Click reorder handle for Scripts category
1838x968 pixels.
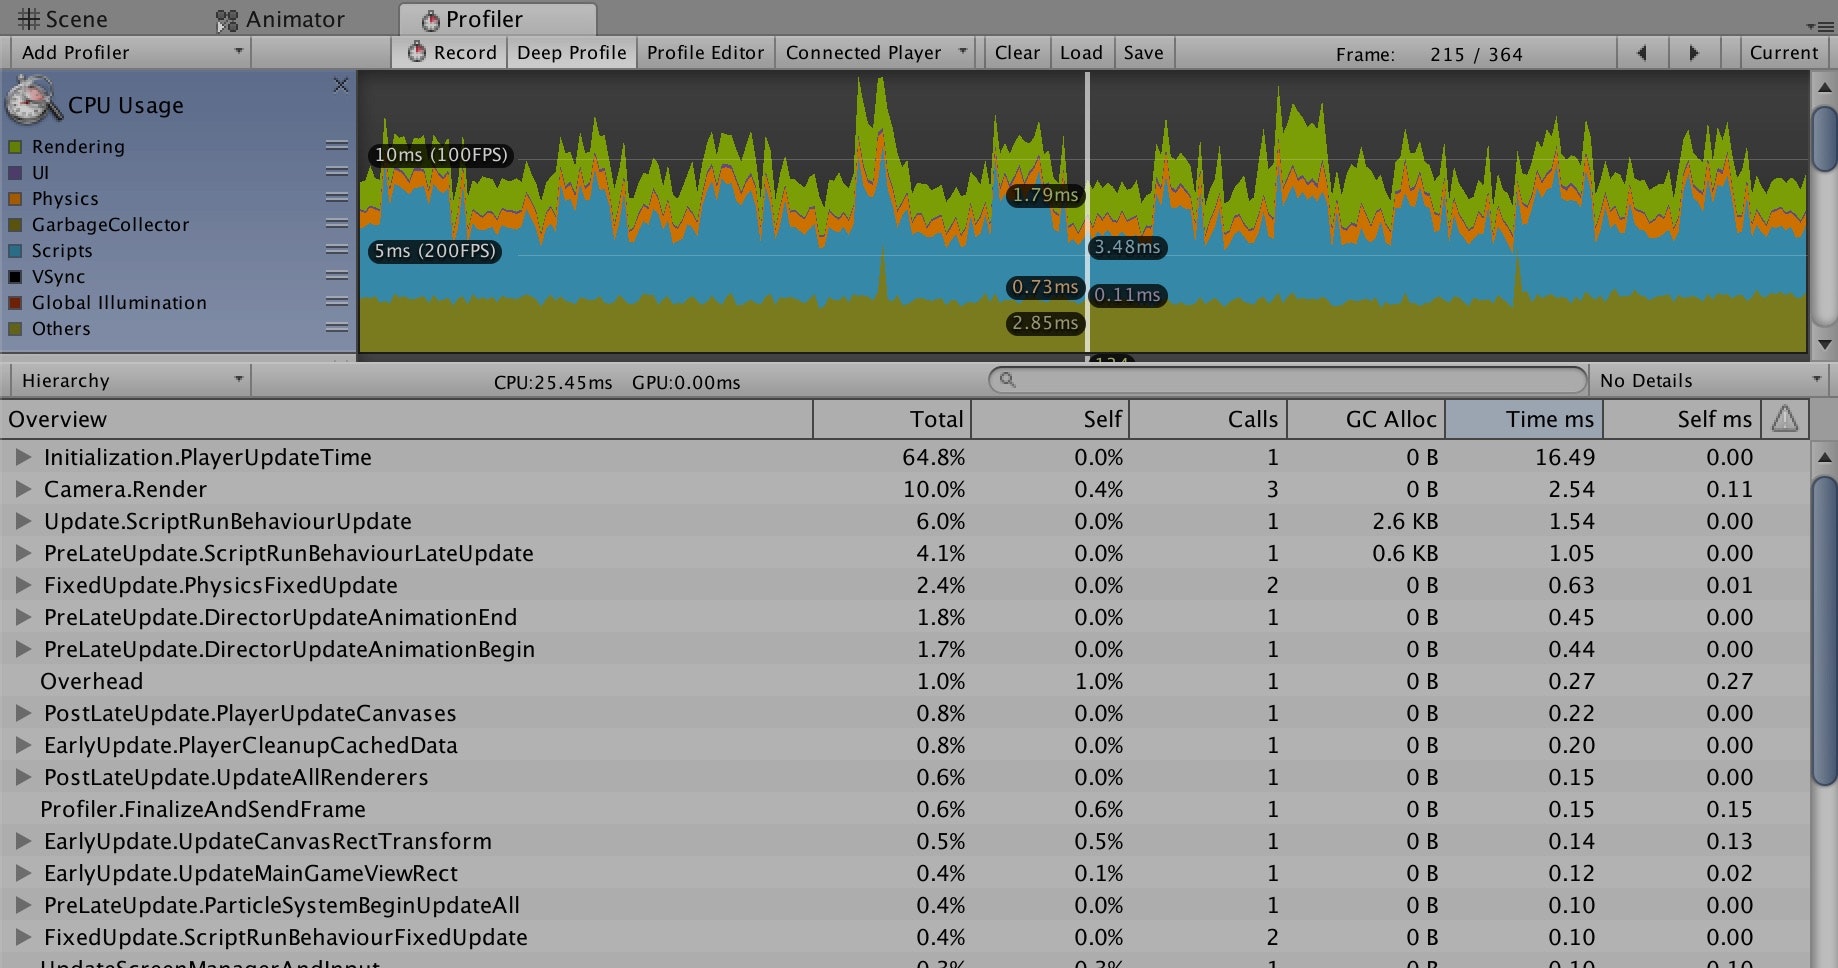[337, 250]
